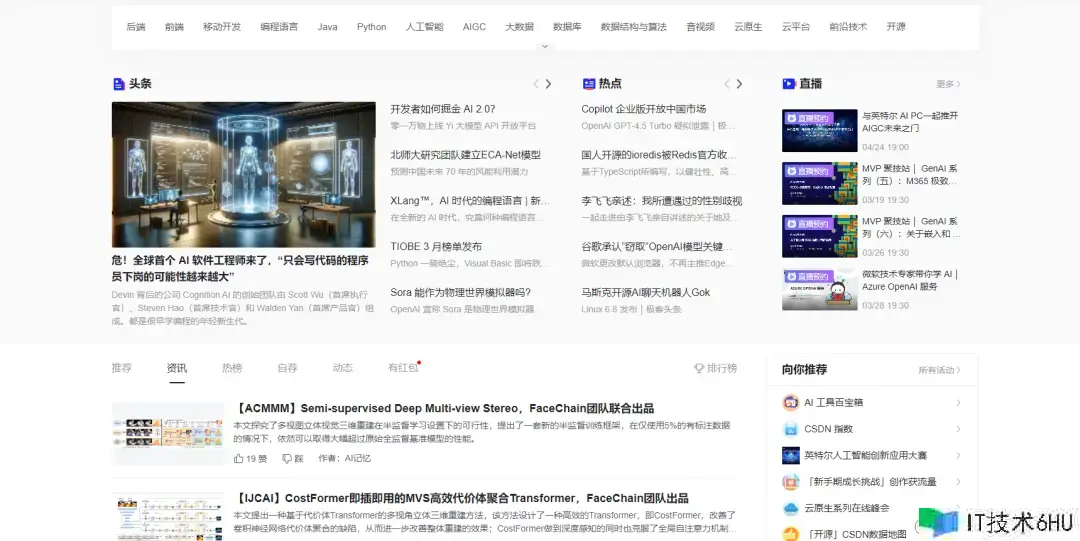This screenshot has width=1080, height=541.
Task: Open 更多 to see more live streams
Action: 948,84
